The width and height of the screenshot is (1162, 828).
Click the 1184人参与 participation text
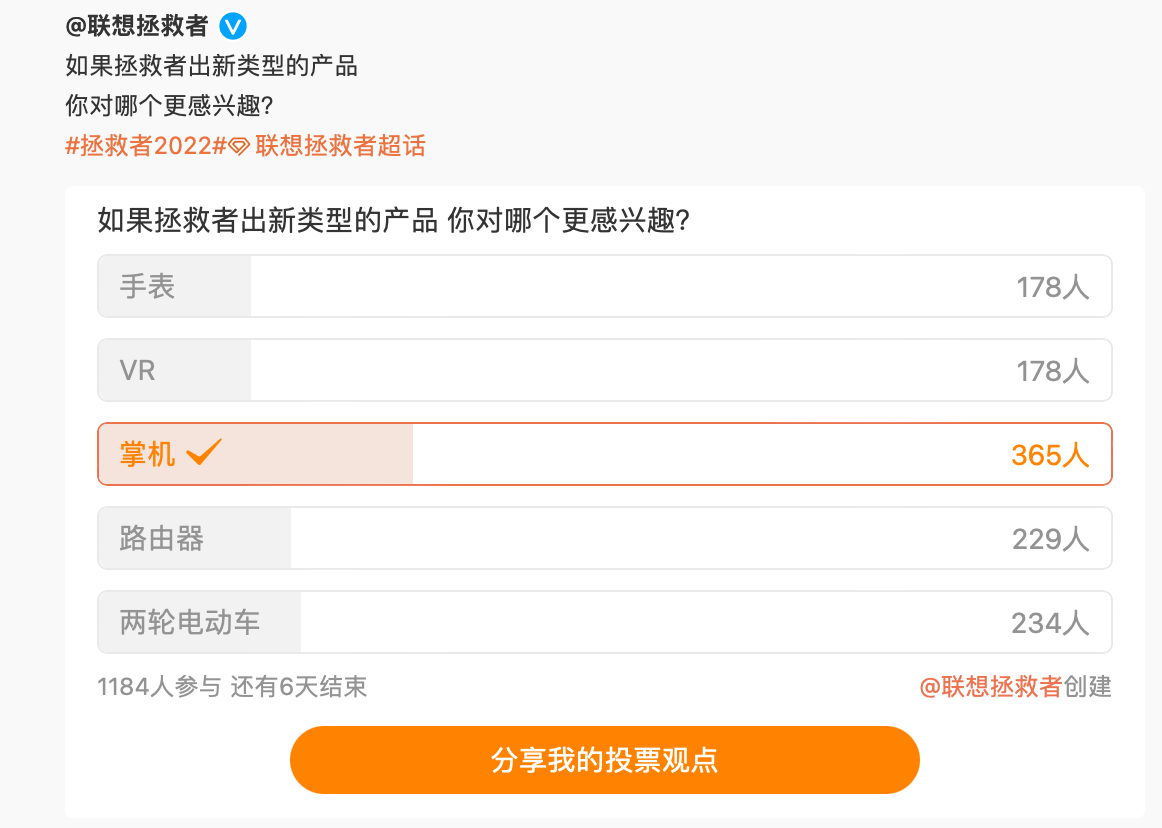tap(159, 687)
